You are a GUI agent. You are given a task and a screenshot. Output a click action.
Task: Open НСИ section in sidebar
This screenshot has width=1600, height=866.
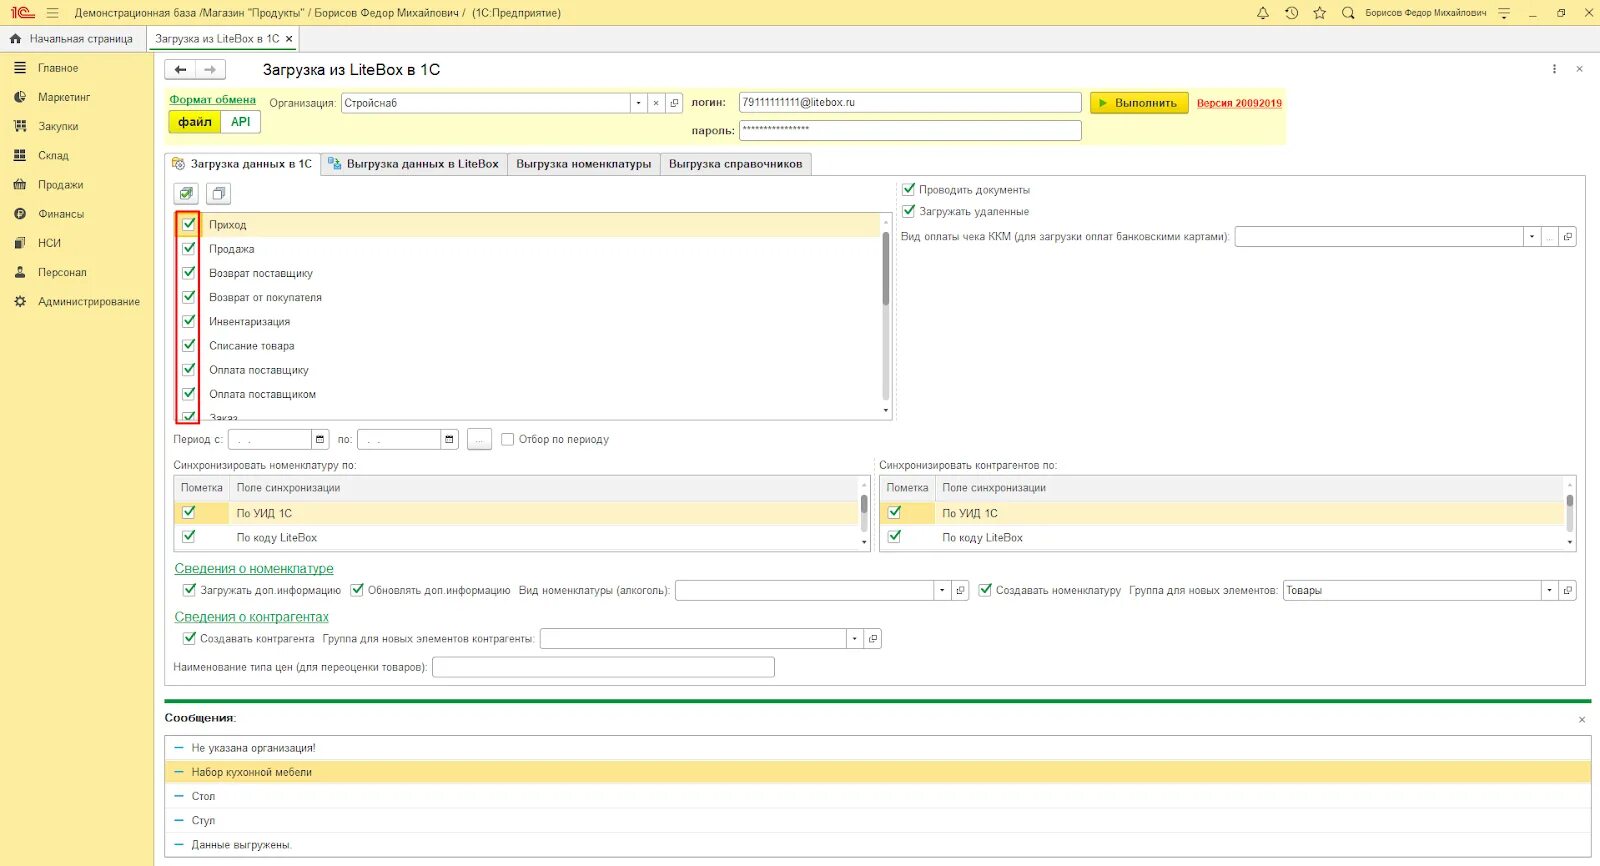pos(49,243)
